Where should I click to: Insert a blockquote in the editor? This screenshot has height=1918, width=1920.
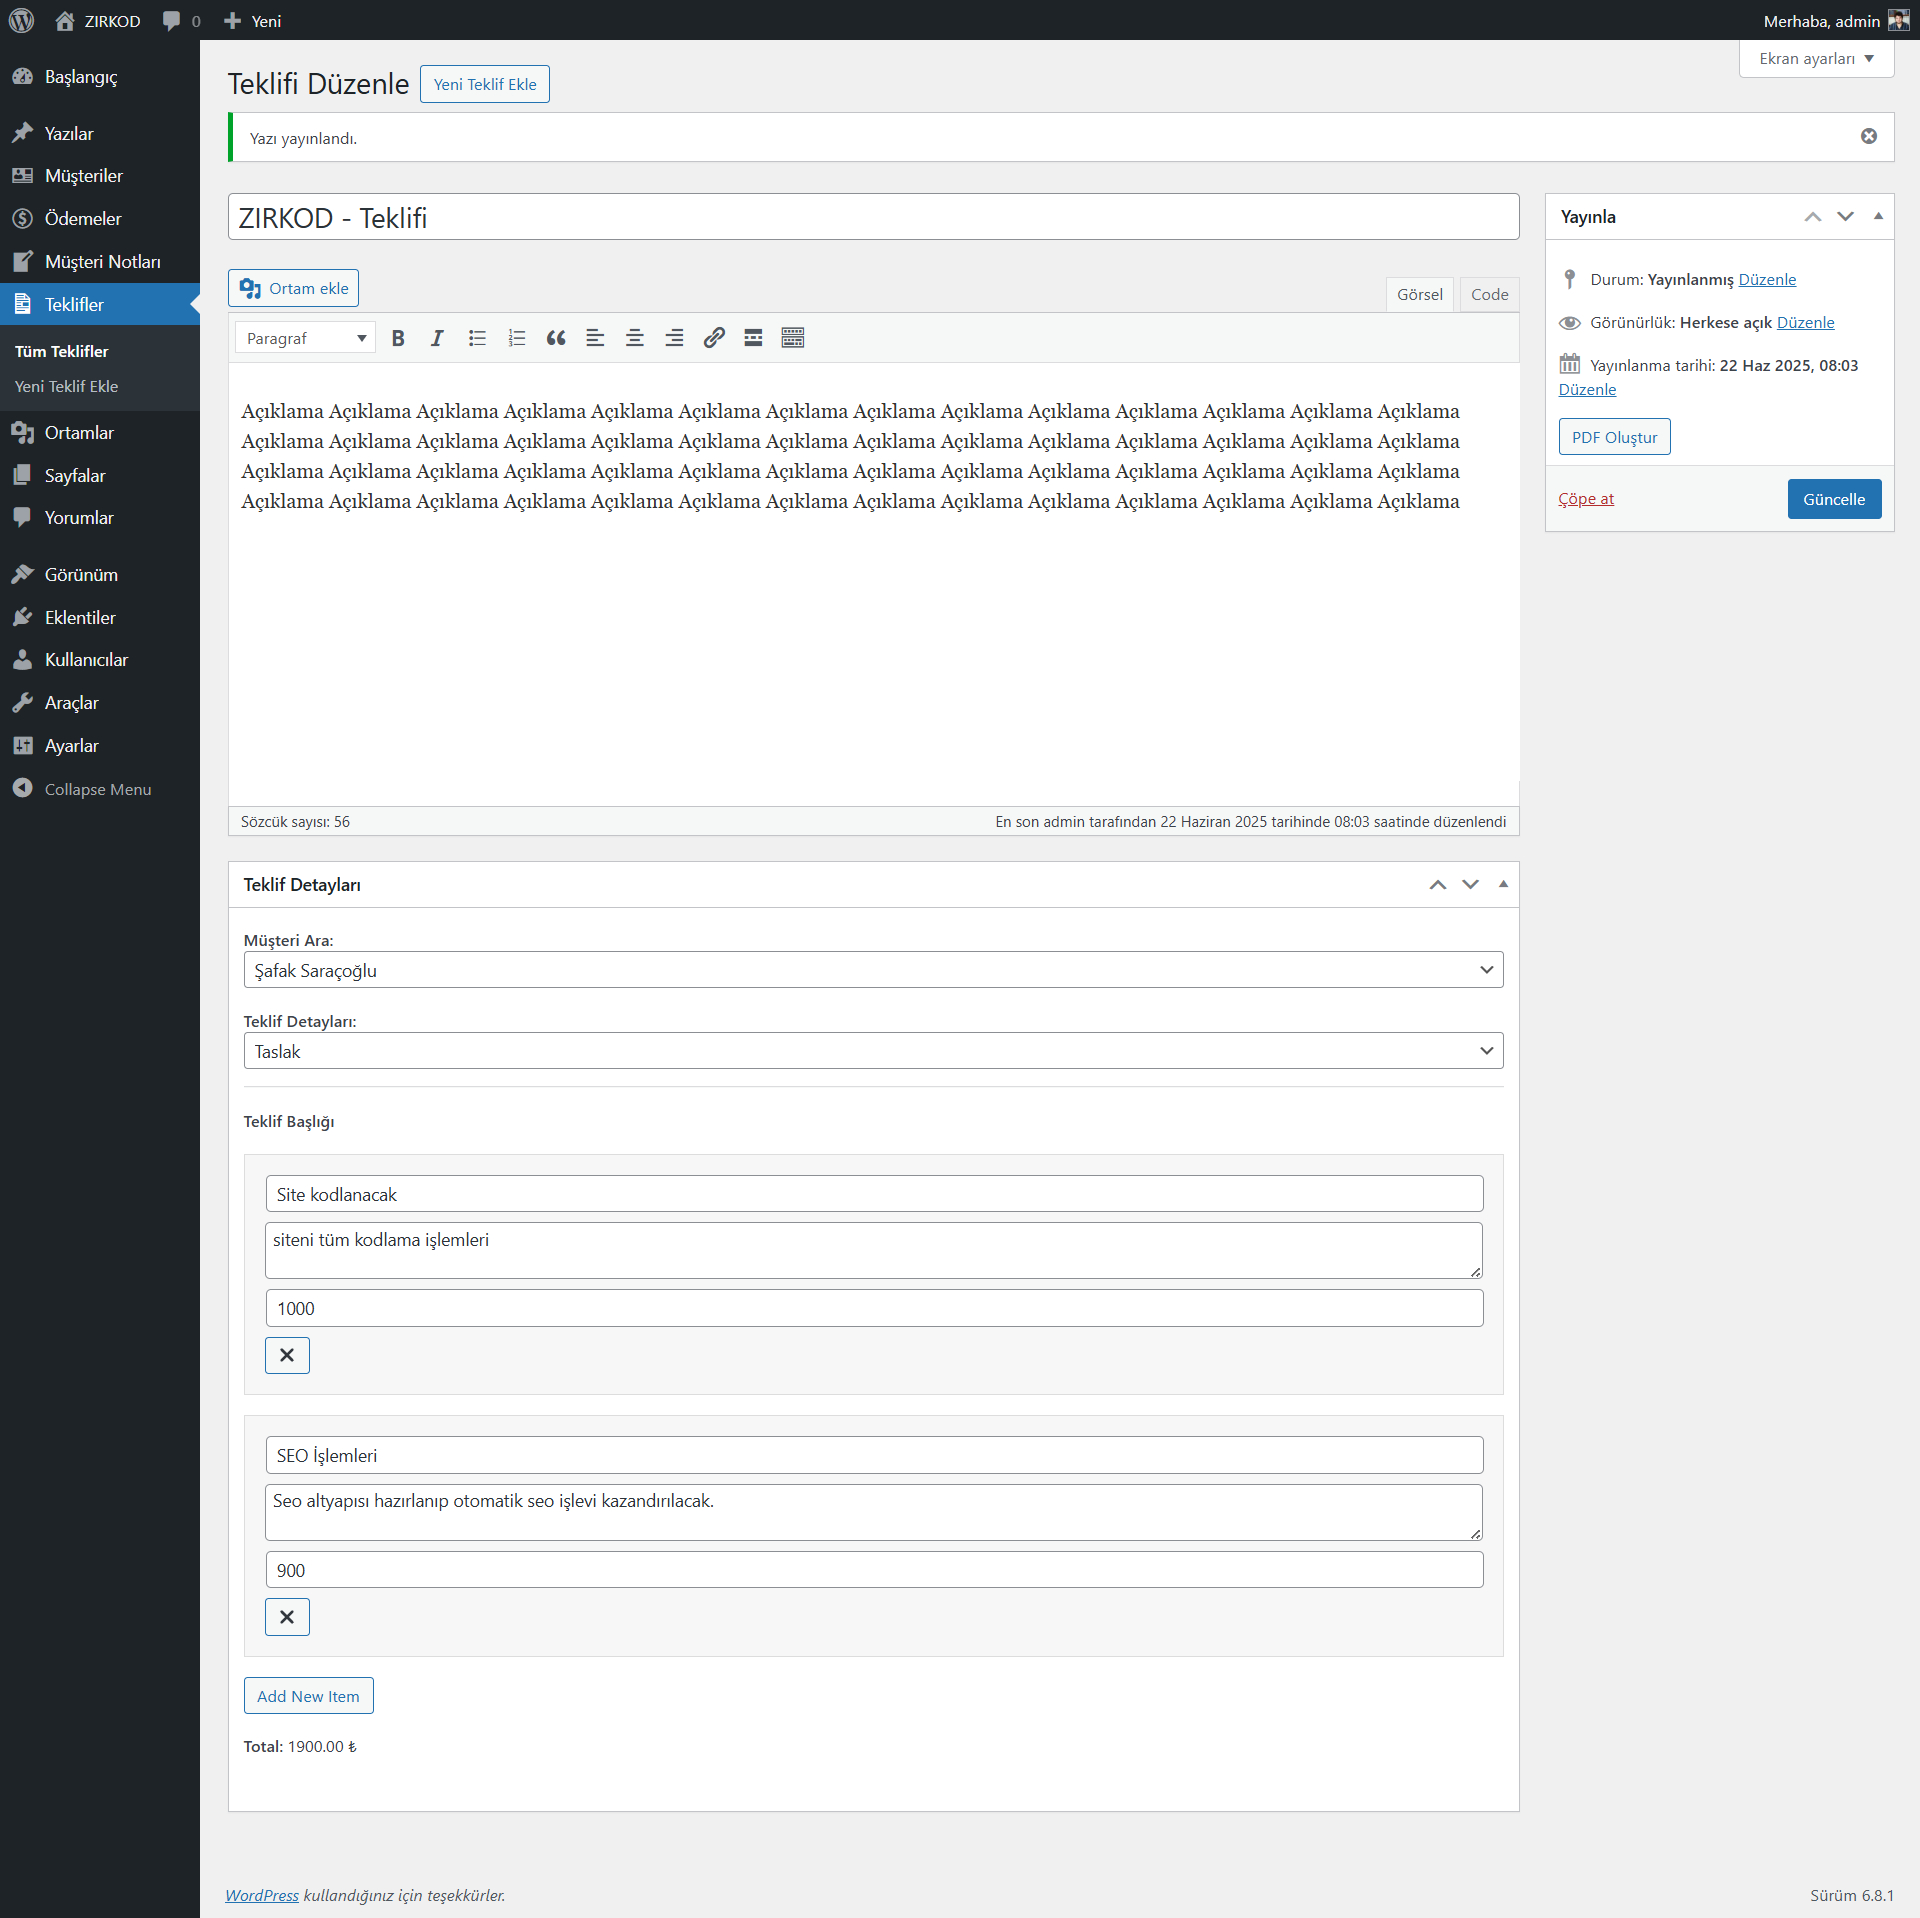[556, 338]
